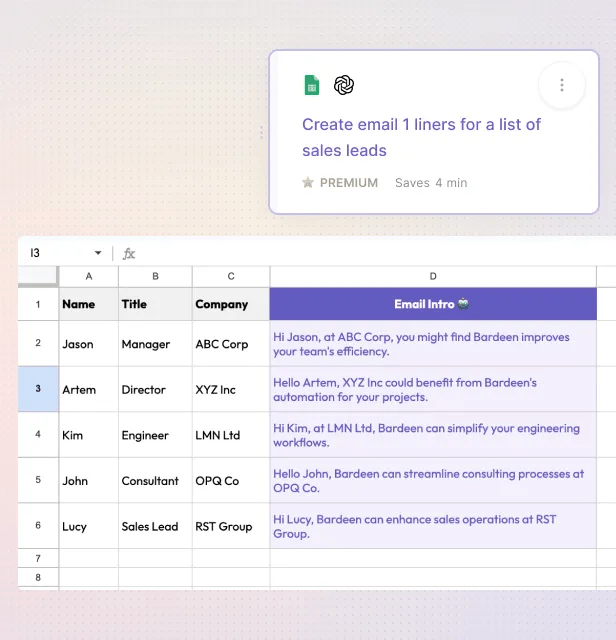The width and height of the screenshot is (616, 640).
Task: Select column D header
Action: click(x=433, y=277)
